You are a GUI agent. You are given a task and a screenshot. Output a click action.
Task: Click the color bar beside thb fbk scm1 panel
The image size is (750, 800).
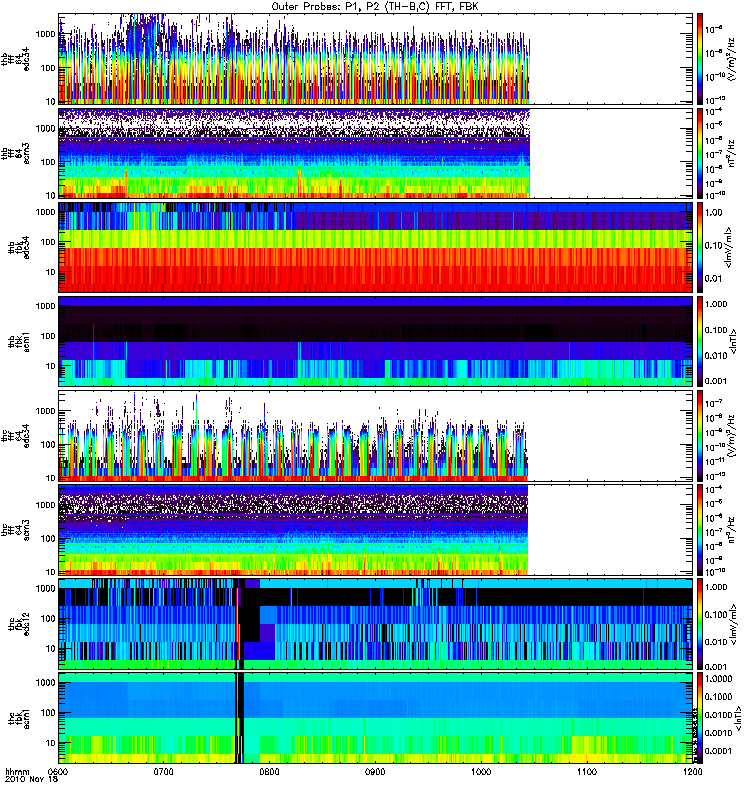pos(700,341)
